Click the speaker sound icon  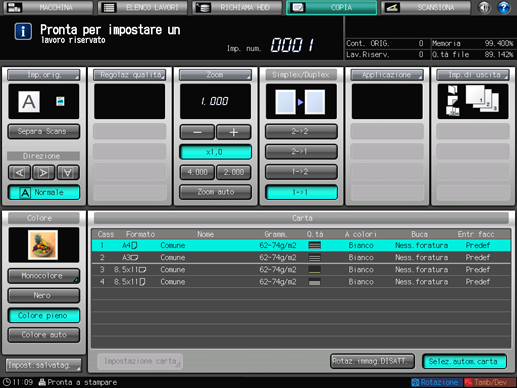pos(484,7)
